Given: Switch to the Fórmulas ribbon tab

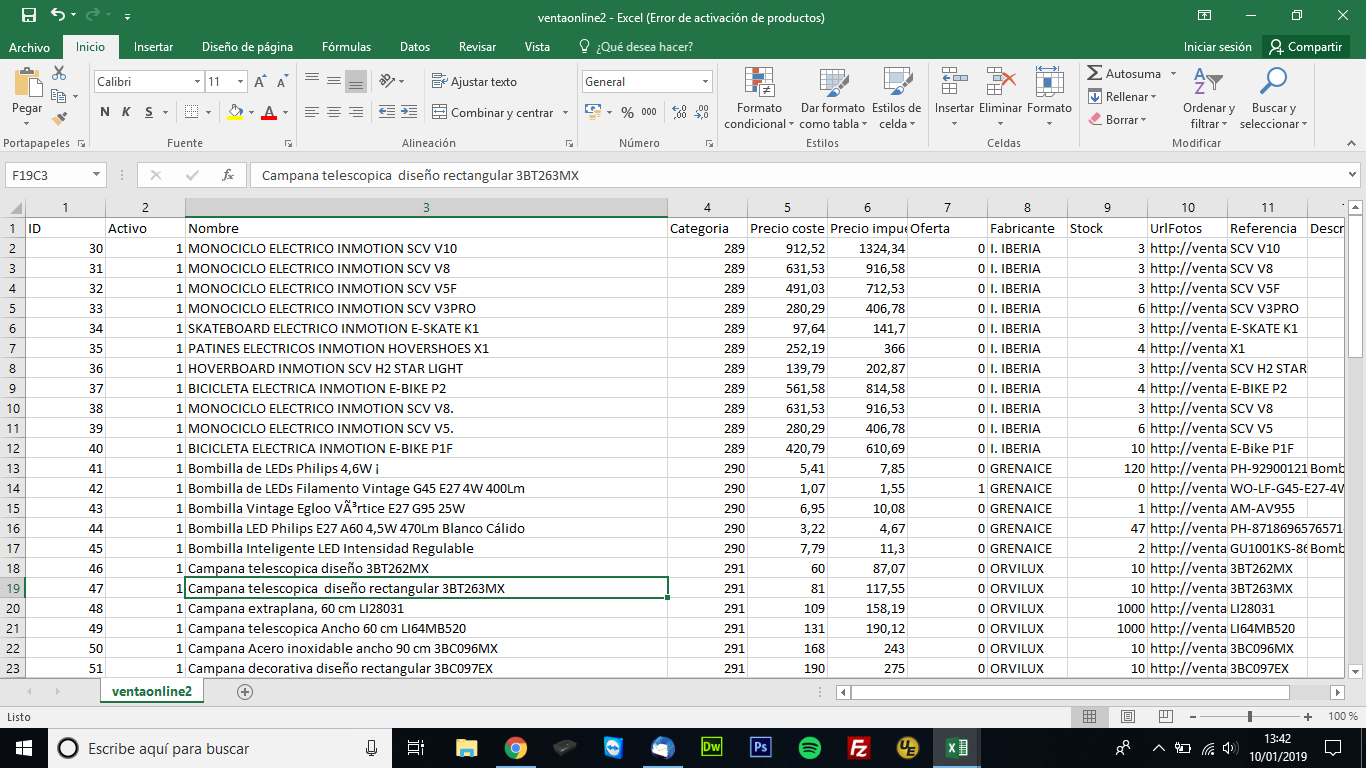Looking at the screenshot, I should [x=346, y=47].
